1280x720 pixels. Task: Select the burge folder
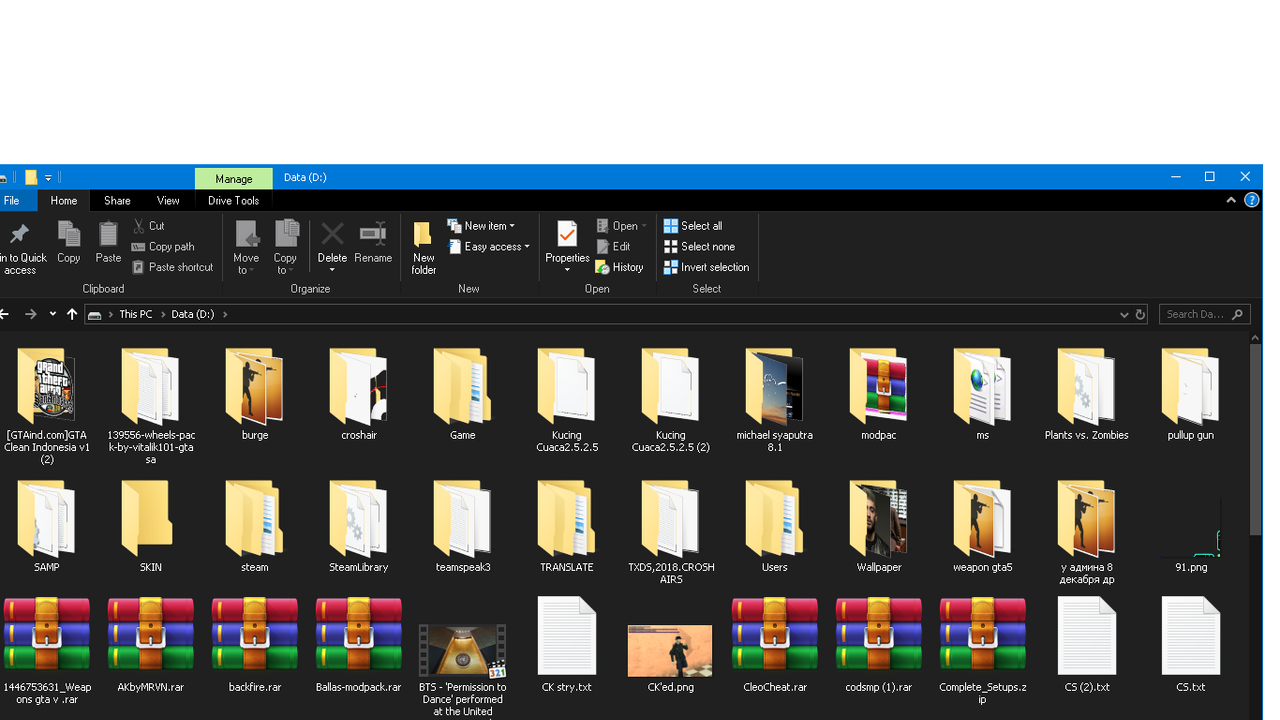255,394
